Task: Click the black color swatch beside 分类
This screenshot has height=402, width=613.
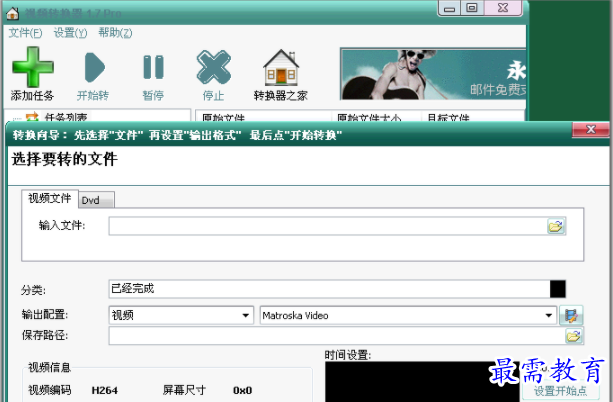Action: (557, 289)
